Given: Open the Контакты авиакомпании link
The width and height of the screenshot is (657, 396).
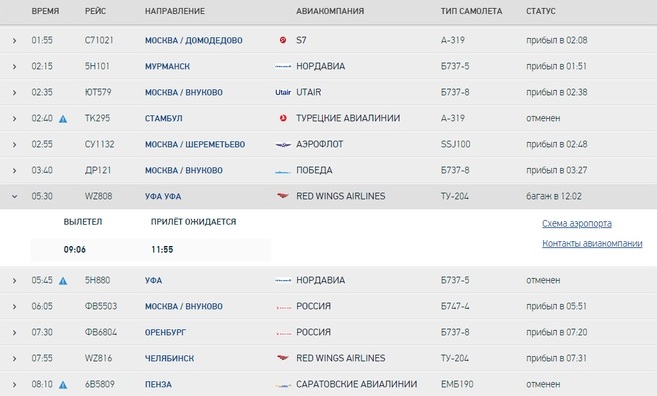Looking at the screenshot, I should point(592,243).
